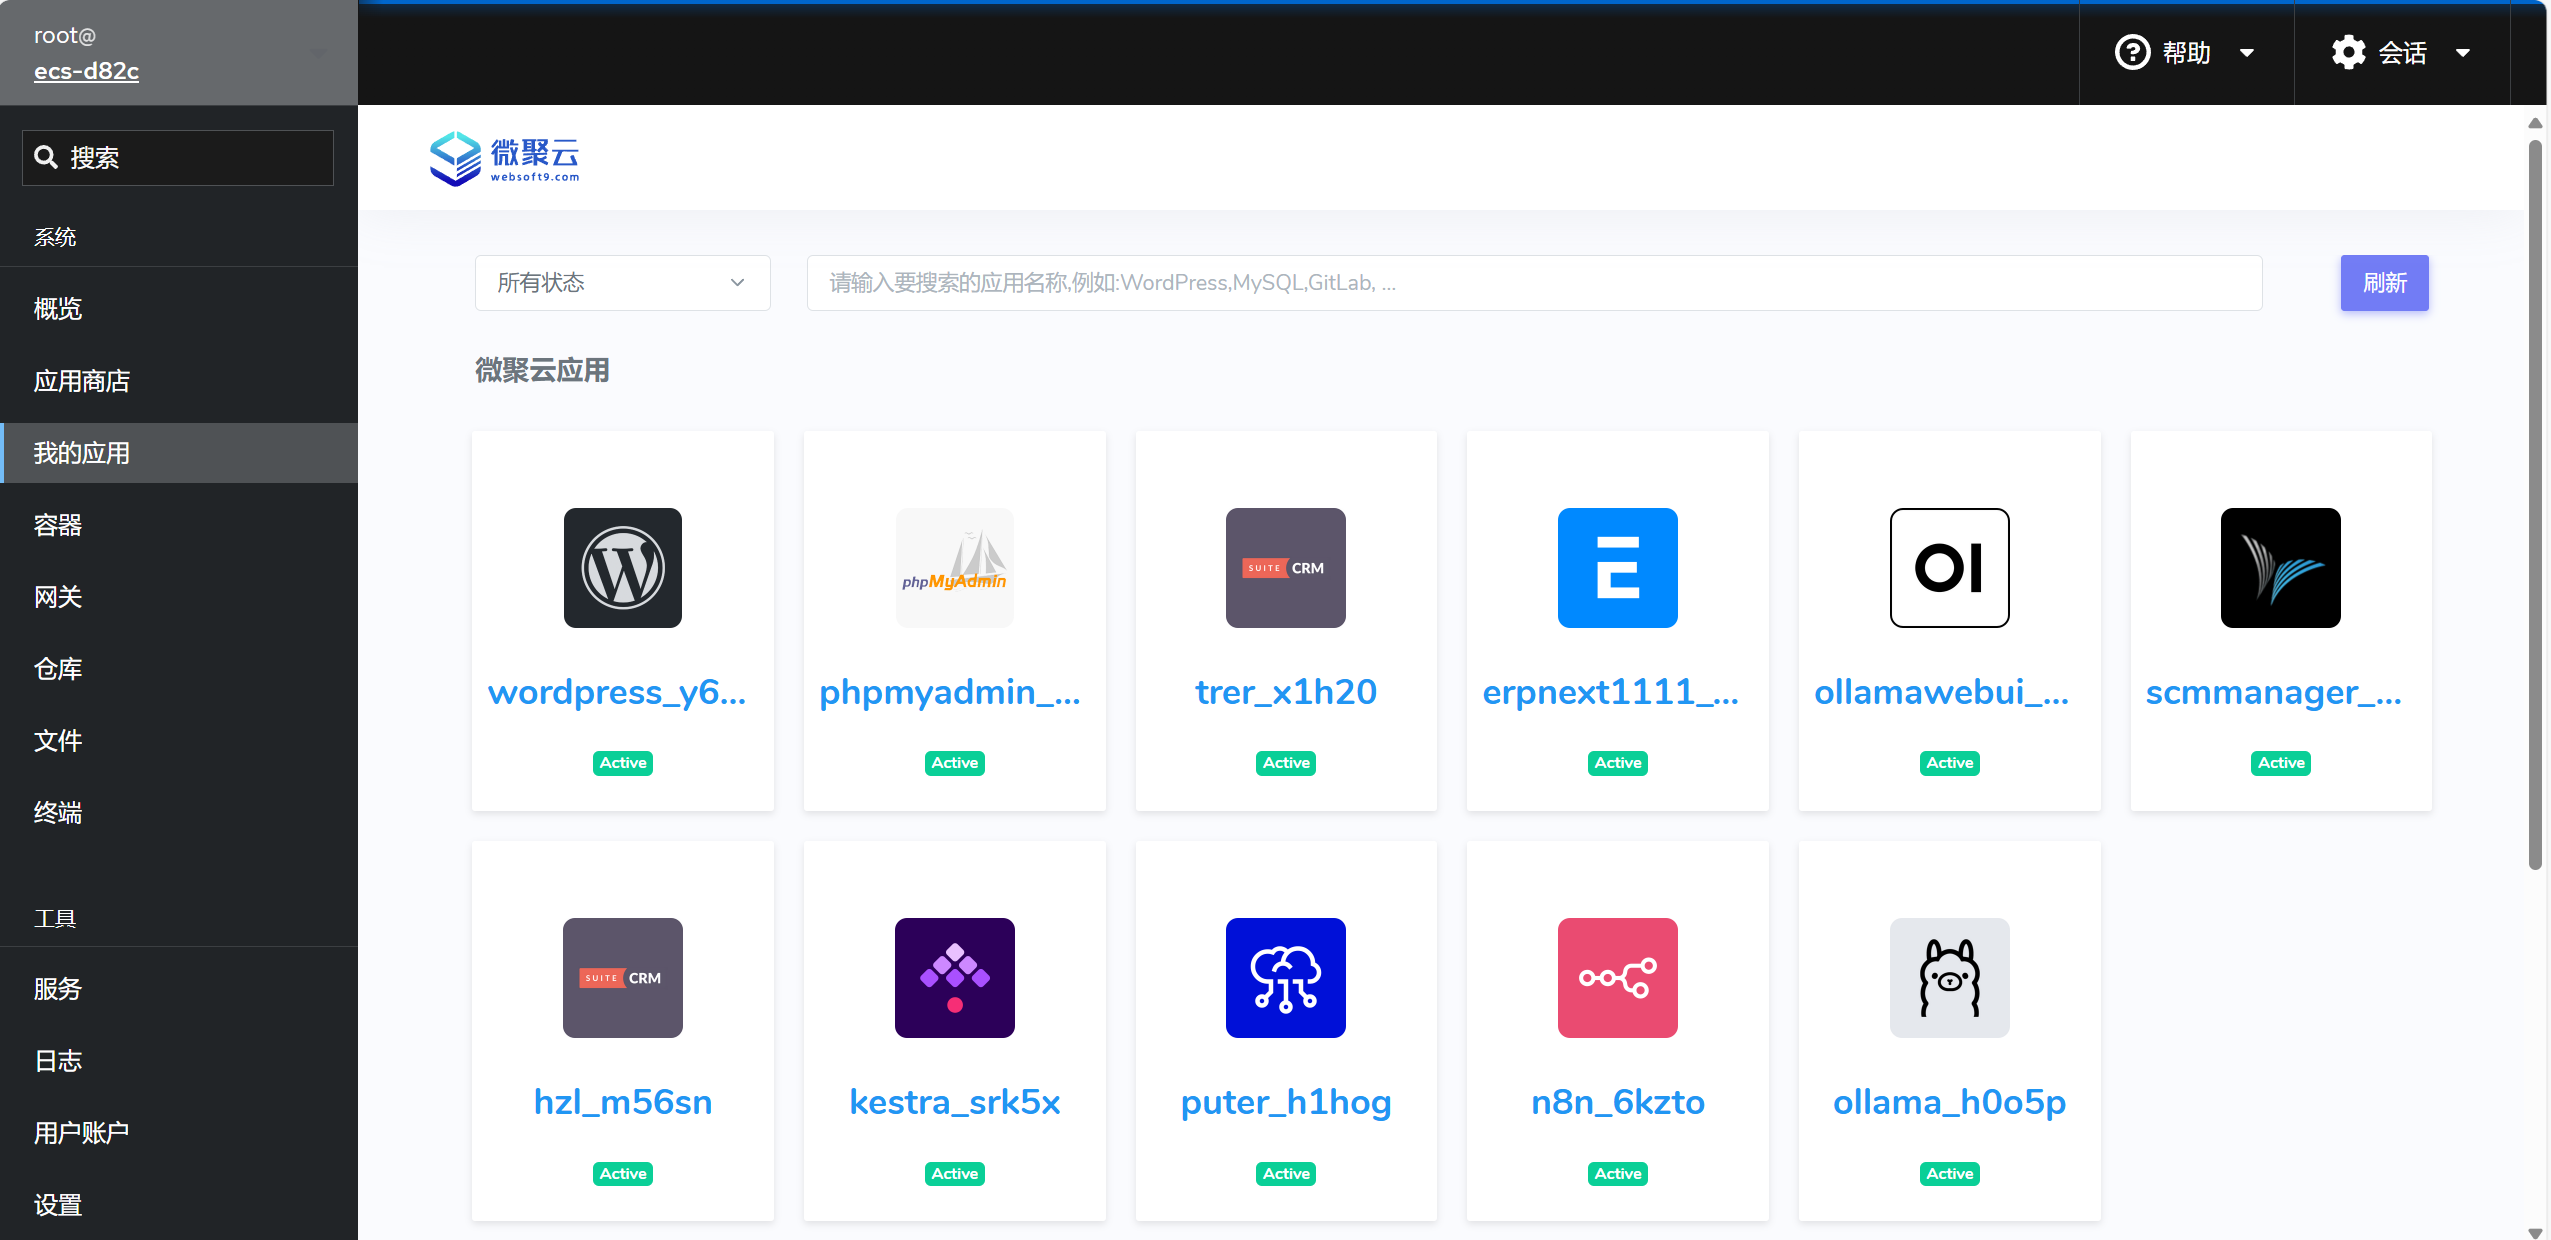The width and height of the screenshot is (2551, 1240).
Task: Click the phpMyAdmin application icon
Action: click(954, 567)
